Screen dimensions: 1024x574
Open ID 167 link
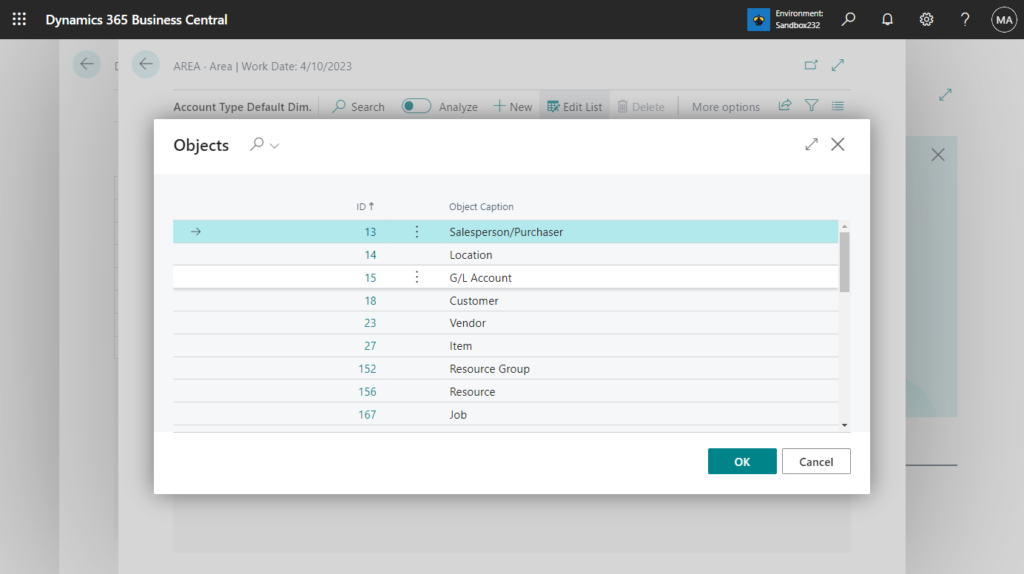[x=367, y=414]
